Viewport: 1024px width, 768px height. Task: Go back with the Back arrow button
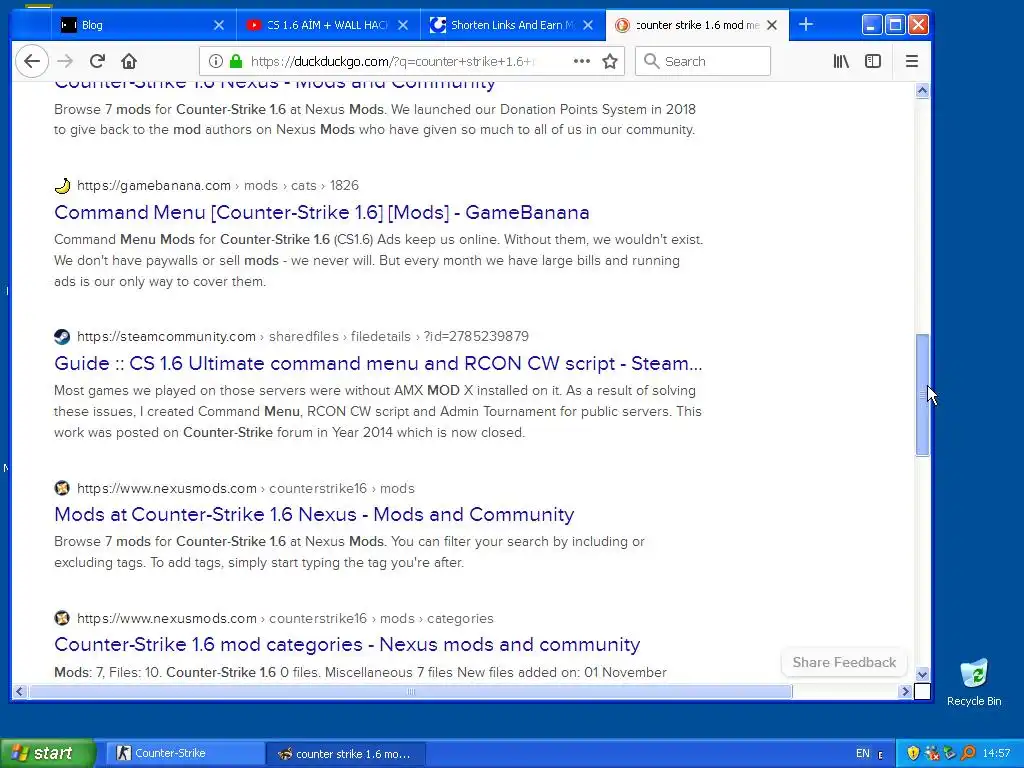(31, 61)
